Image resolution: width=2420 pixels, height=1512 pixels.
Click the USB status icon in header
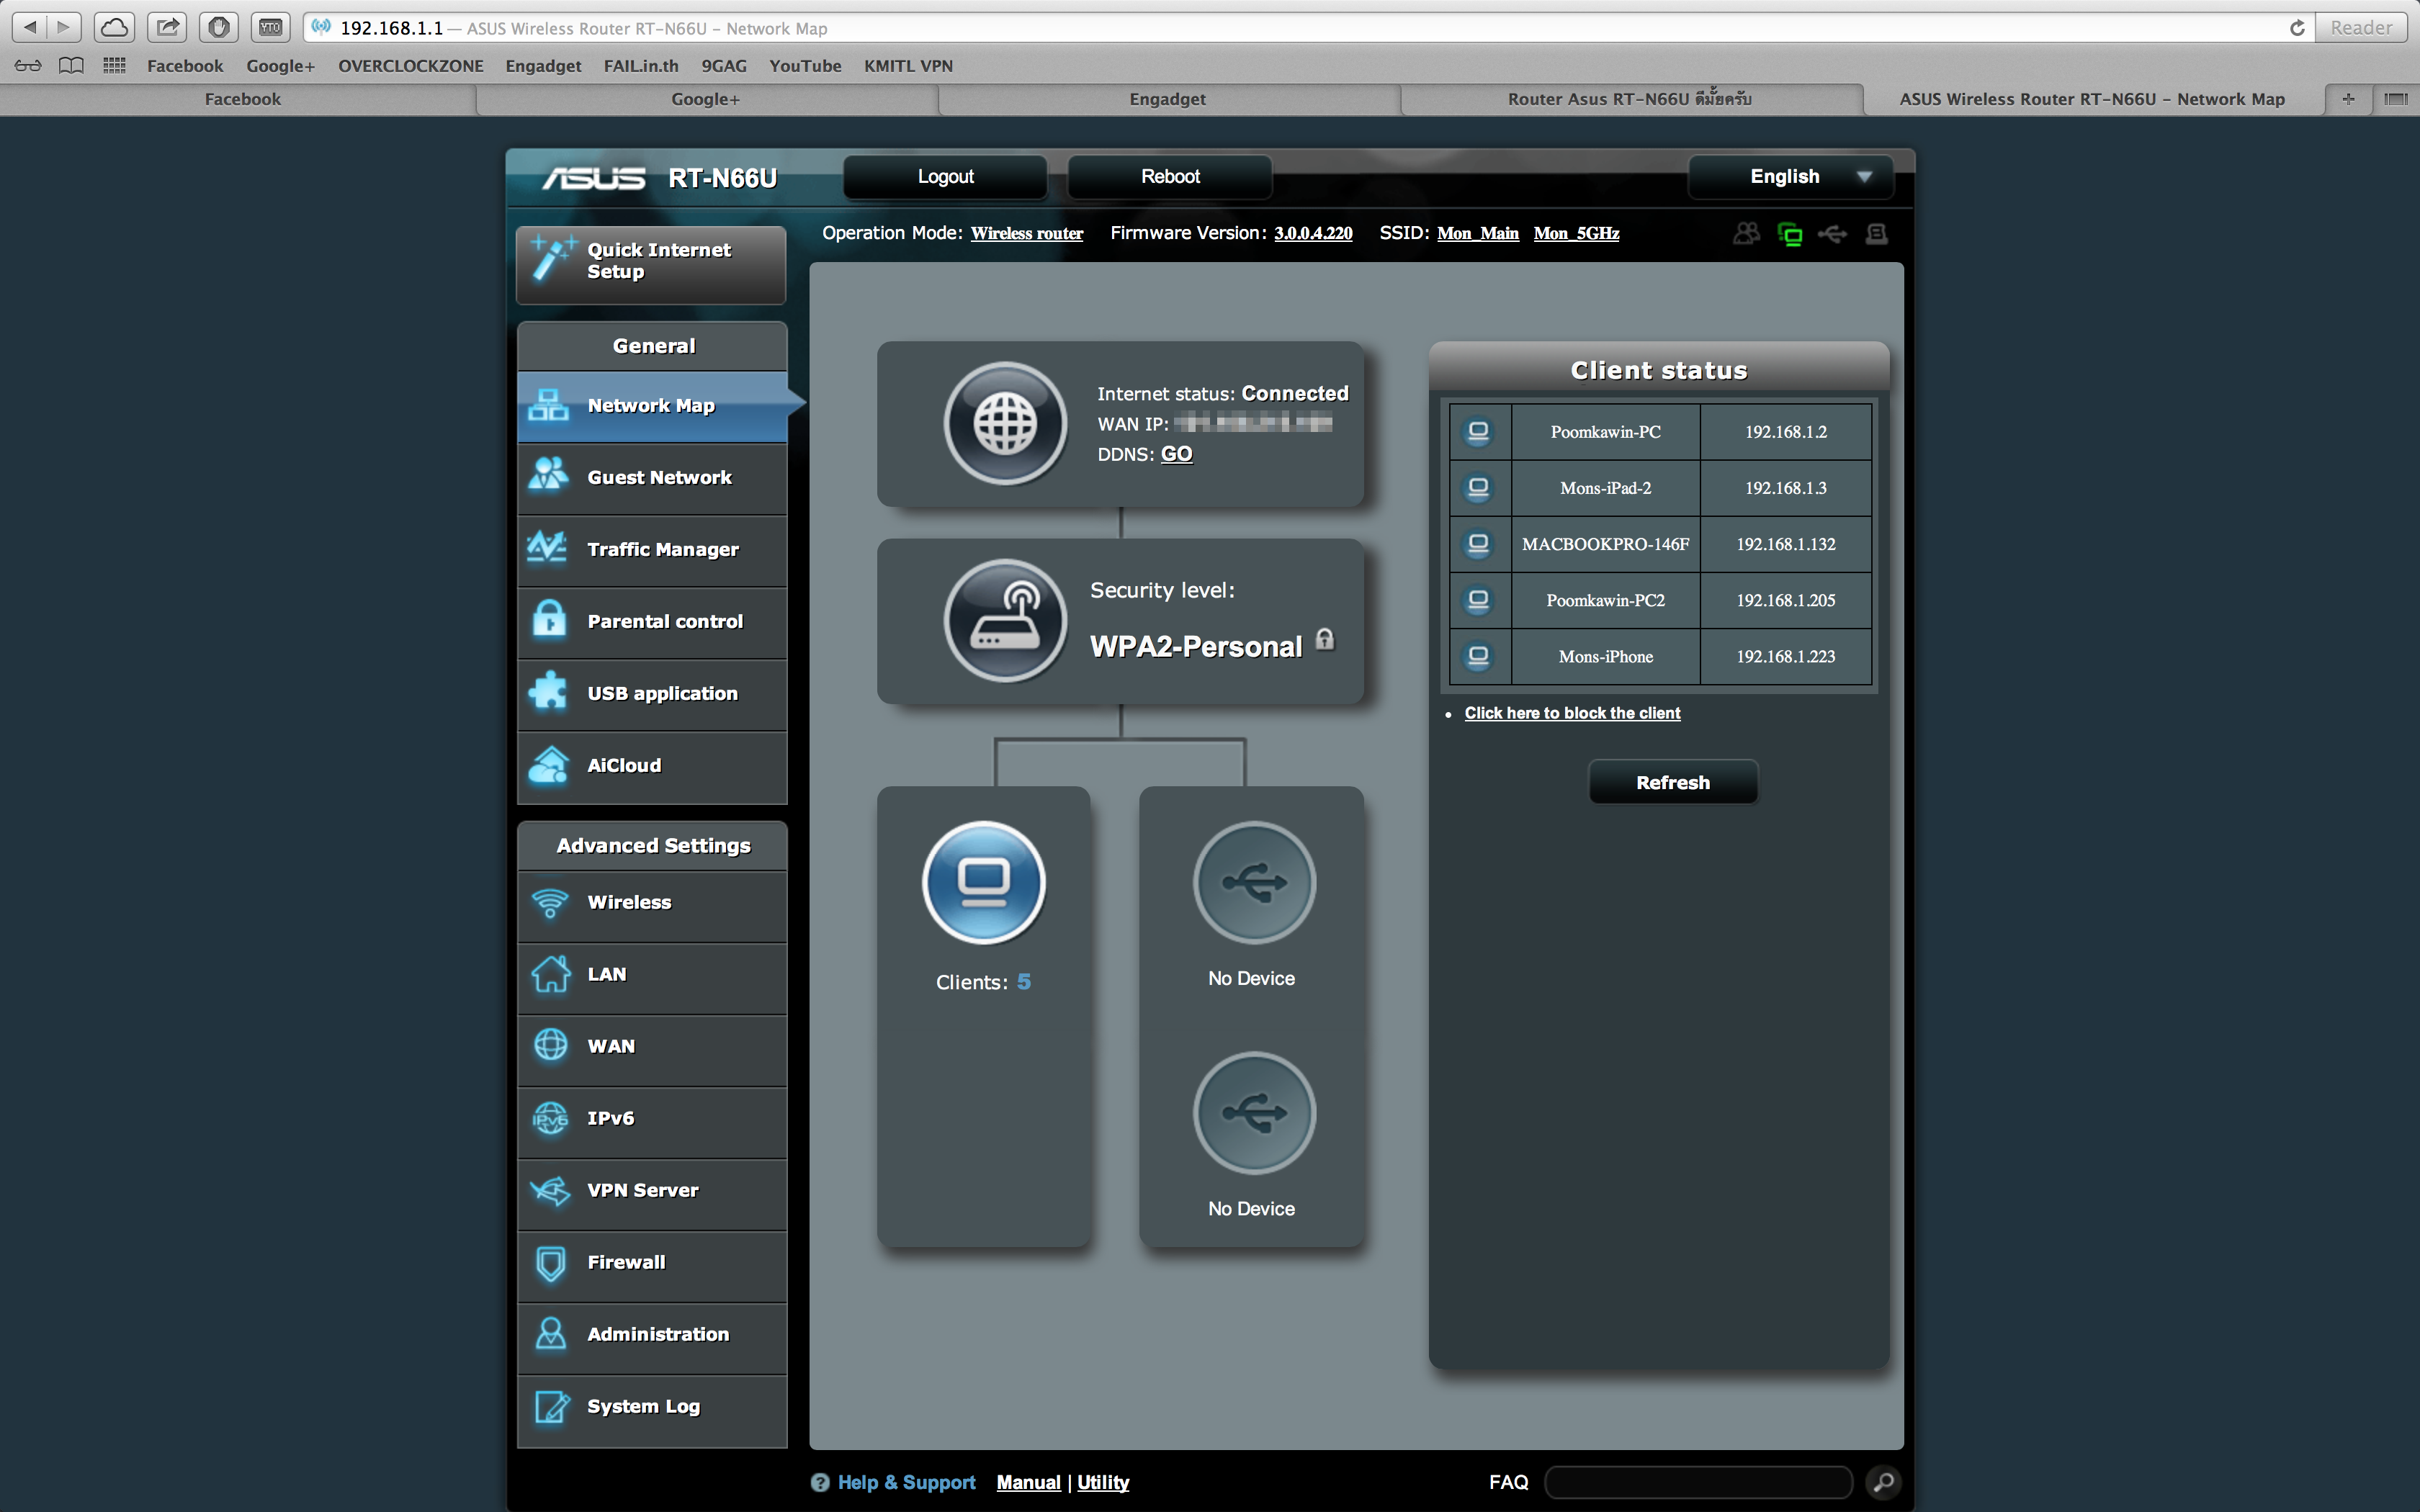tap(1832, 234)
